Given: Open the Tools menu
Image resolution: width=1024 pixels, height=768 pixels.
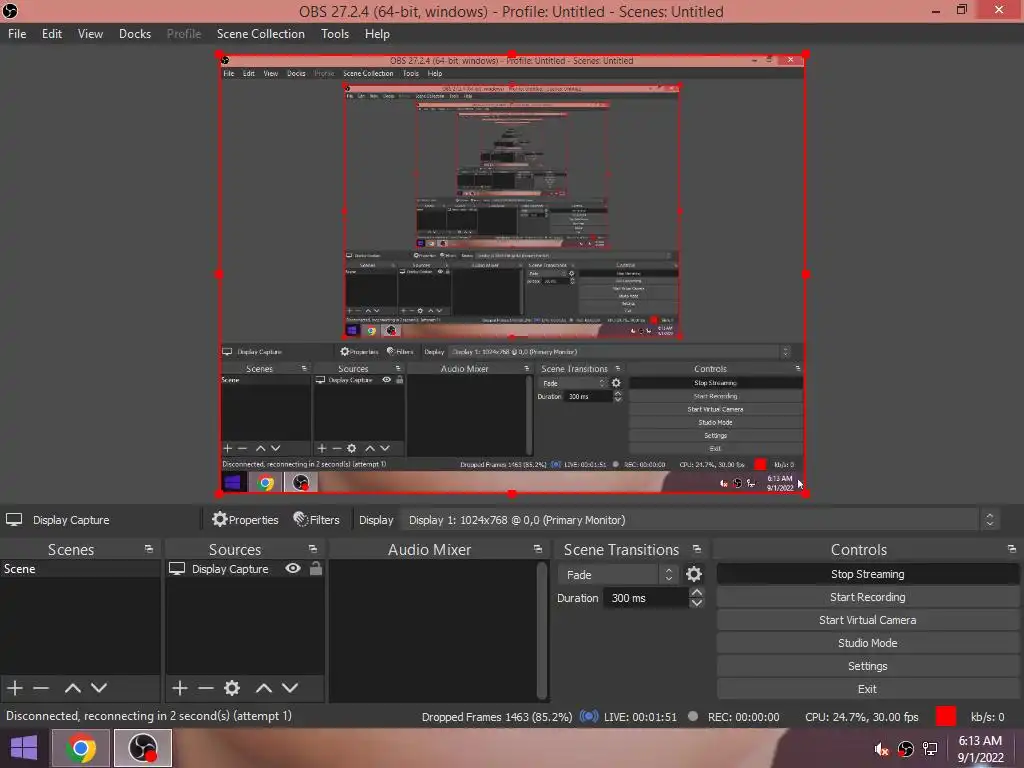Looking at the screenshot, I should pyautogui.click(x=334, y=34).
